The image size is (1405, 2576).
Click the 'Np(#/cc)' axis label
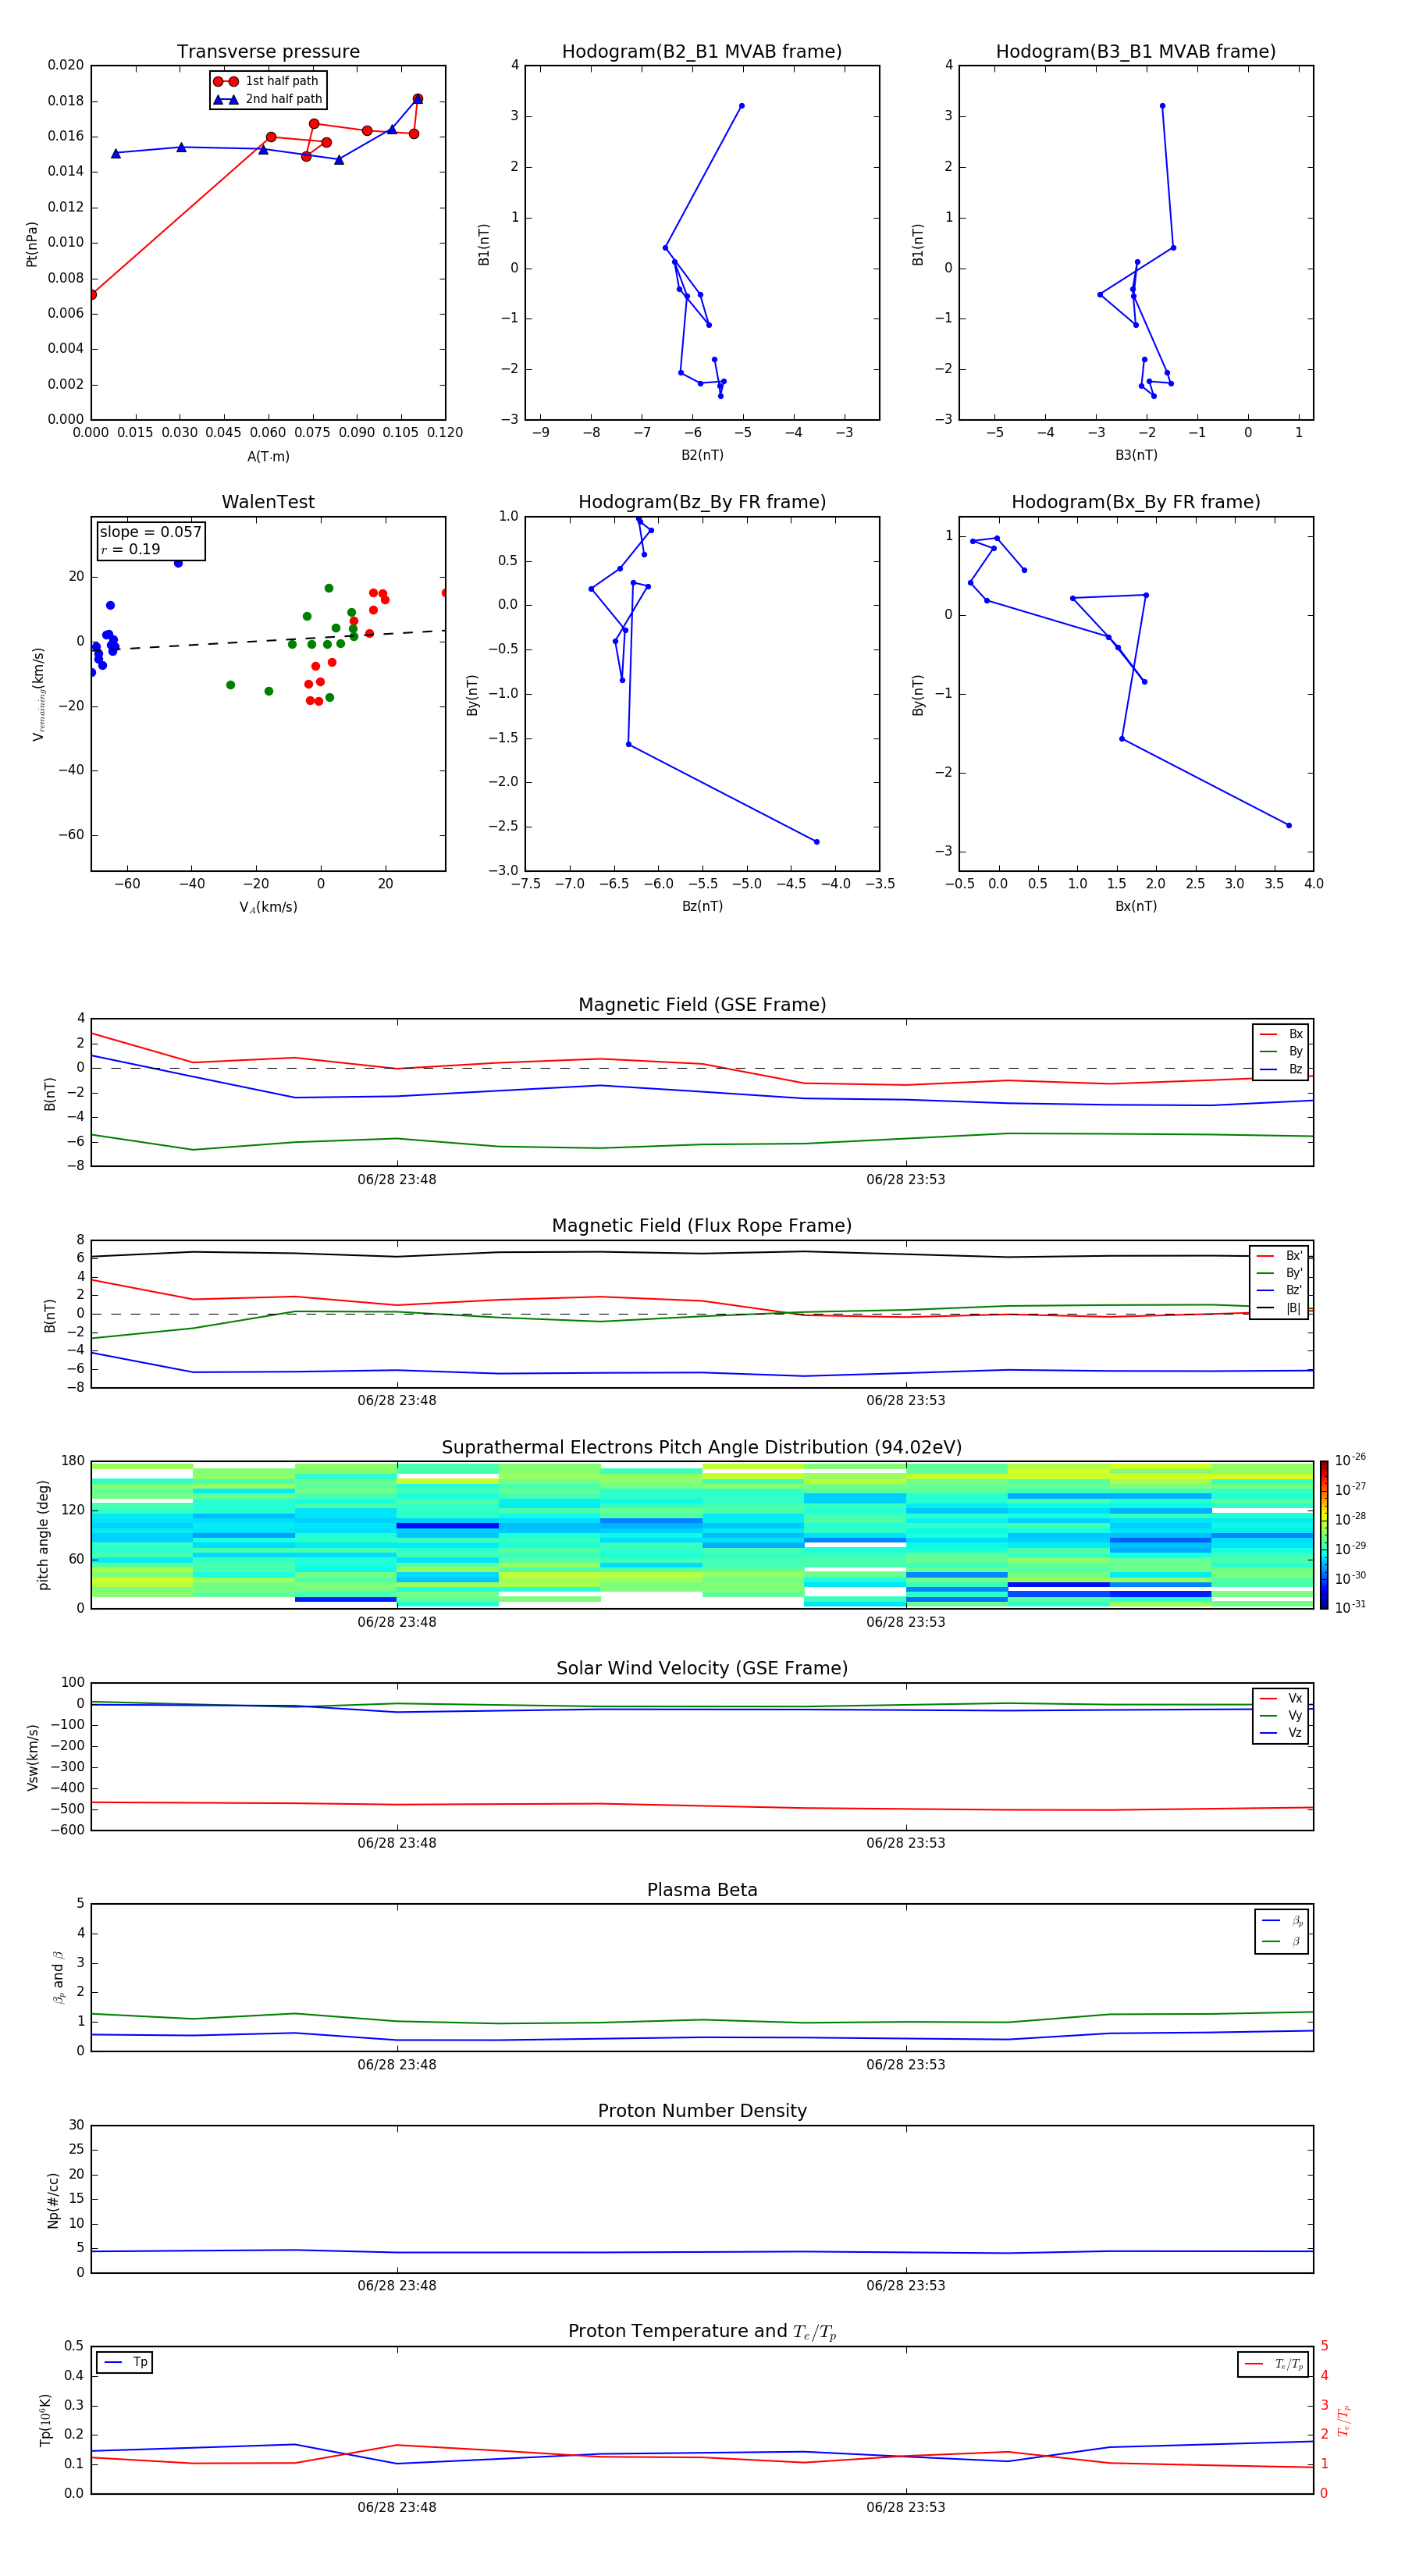click(x=53, y=2200)
